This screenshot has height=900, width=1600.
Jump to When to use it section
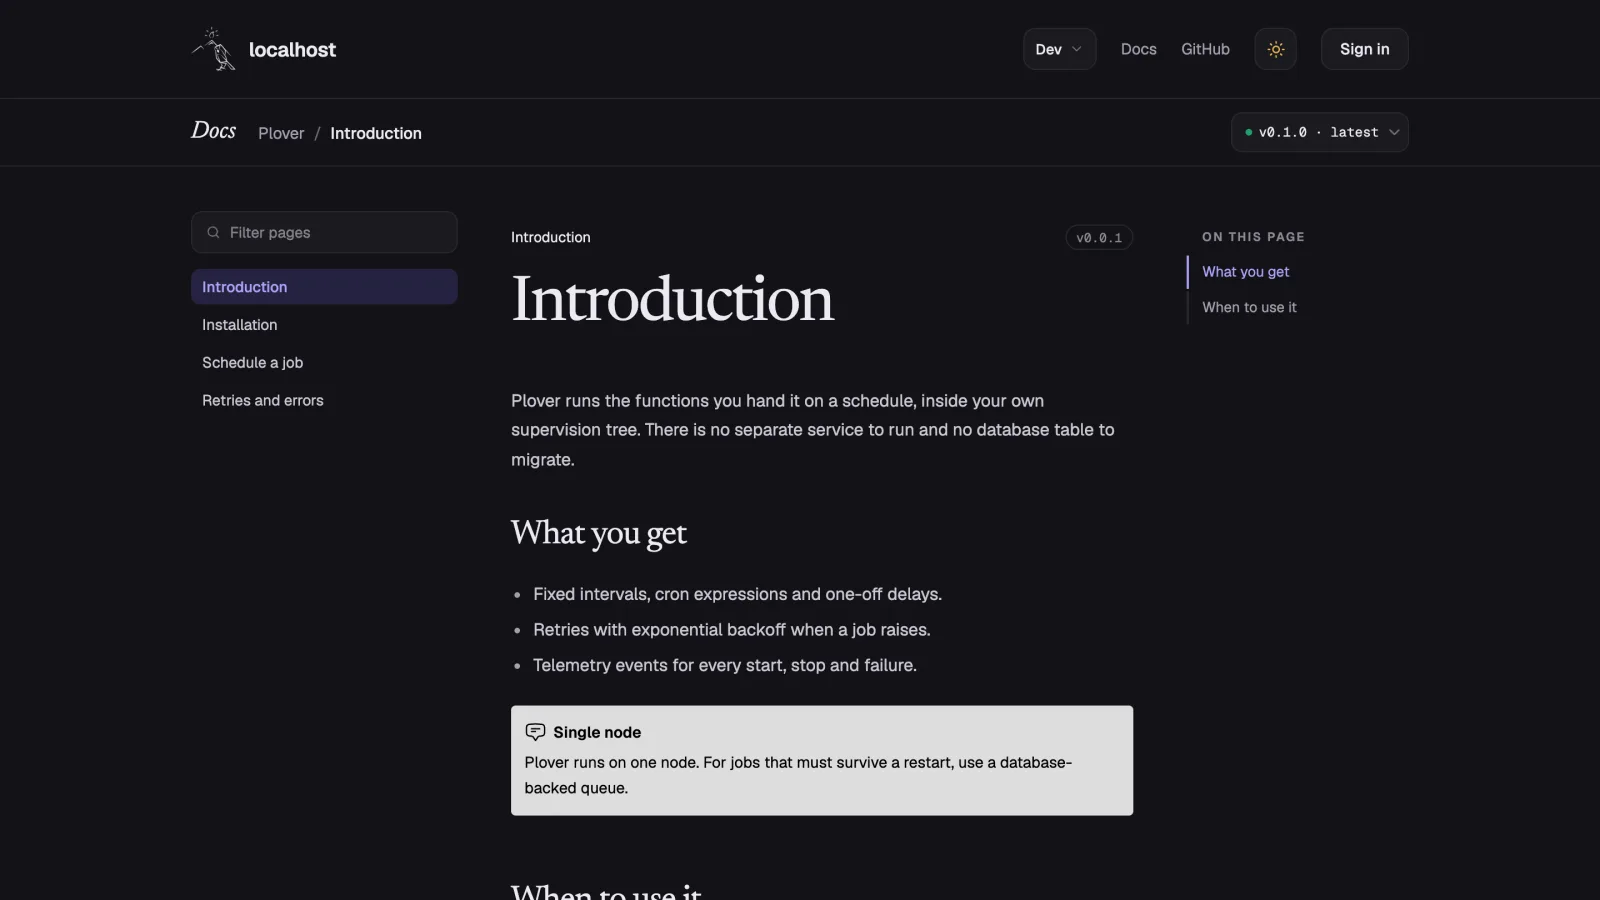pyautogui.click(x=1249, y=307)
